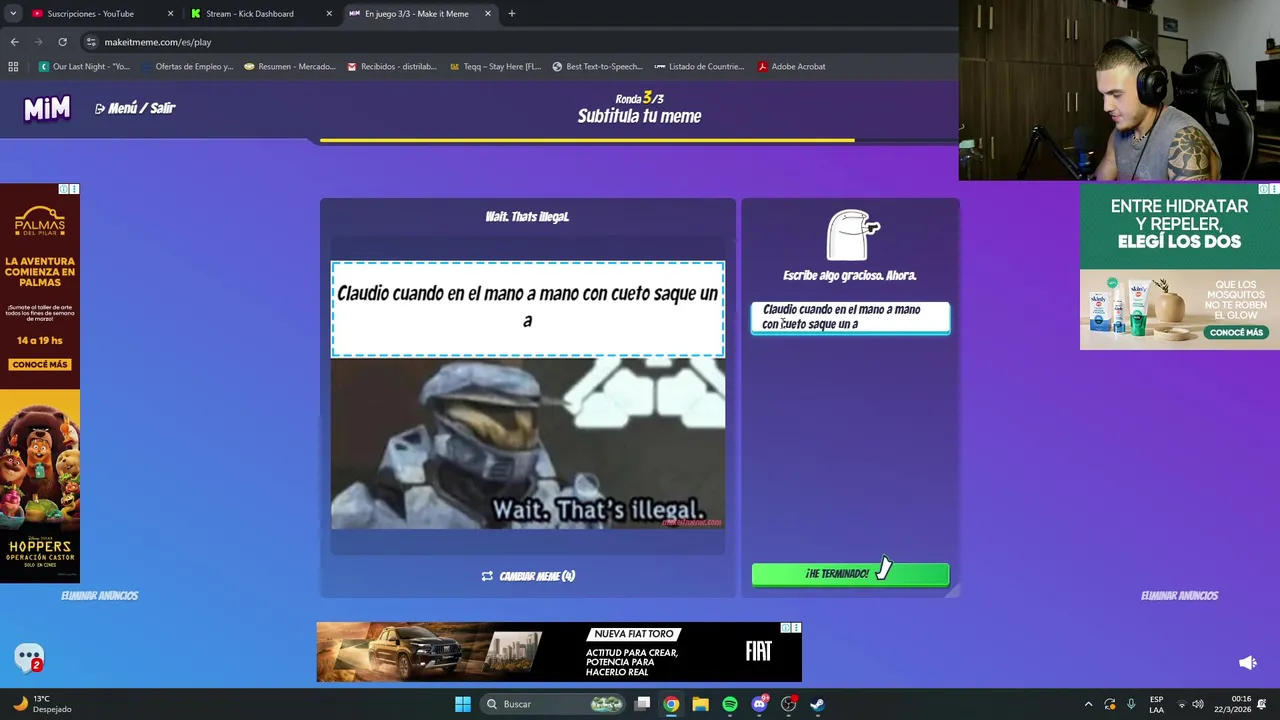This screenshot has height=720, width=1280.
Task: Click the ¡He terminado! button
Action: point(850,574)
